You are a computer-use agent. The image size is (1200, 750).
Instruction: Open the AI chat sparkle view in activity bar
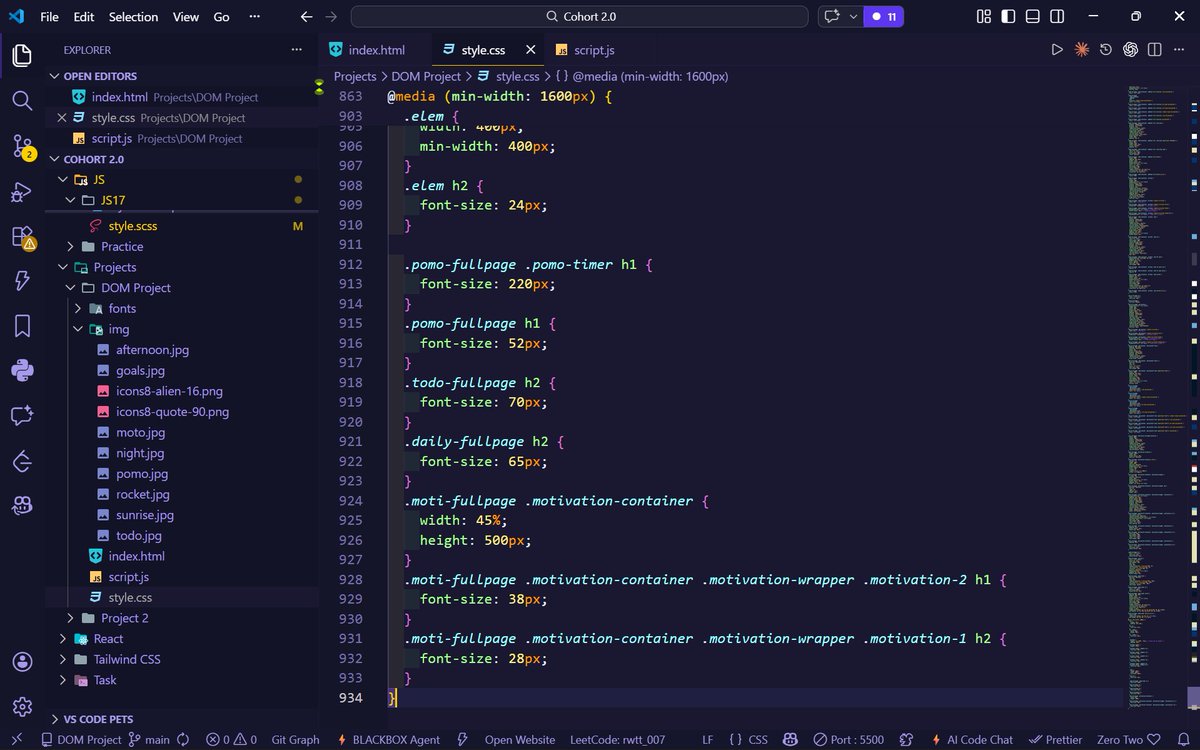tap(22, 416)
